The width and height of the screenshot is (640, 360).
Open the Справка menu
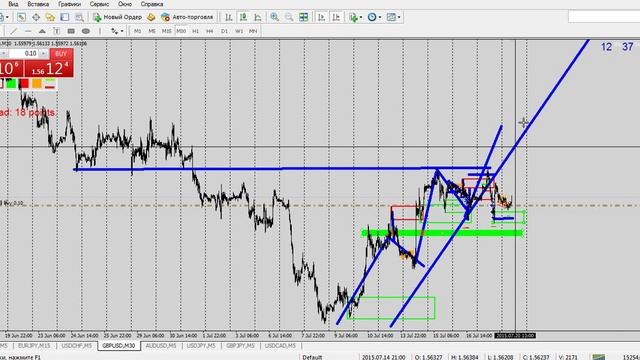click(x=152, y=4)
